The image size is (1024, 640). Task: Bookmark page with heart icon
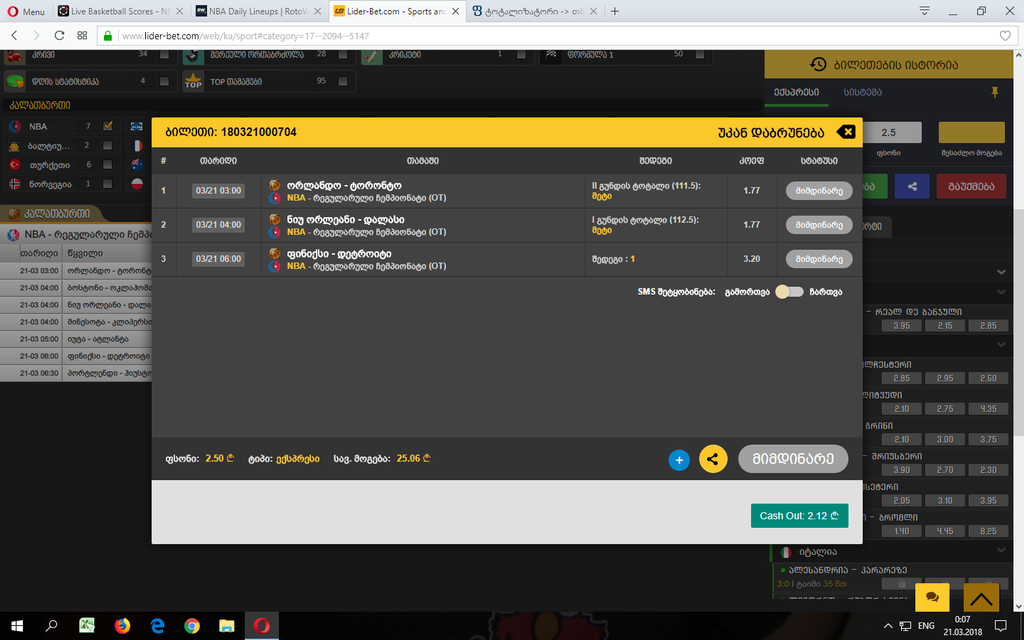[1005, 36]
